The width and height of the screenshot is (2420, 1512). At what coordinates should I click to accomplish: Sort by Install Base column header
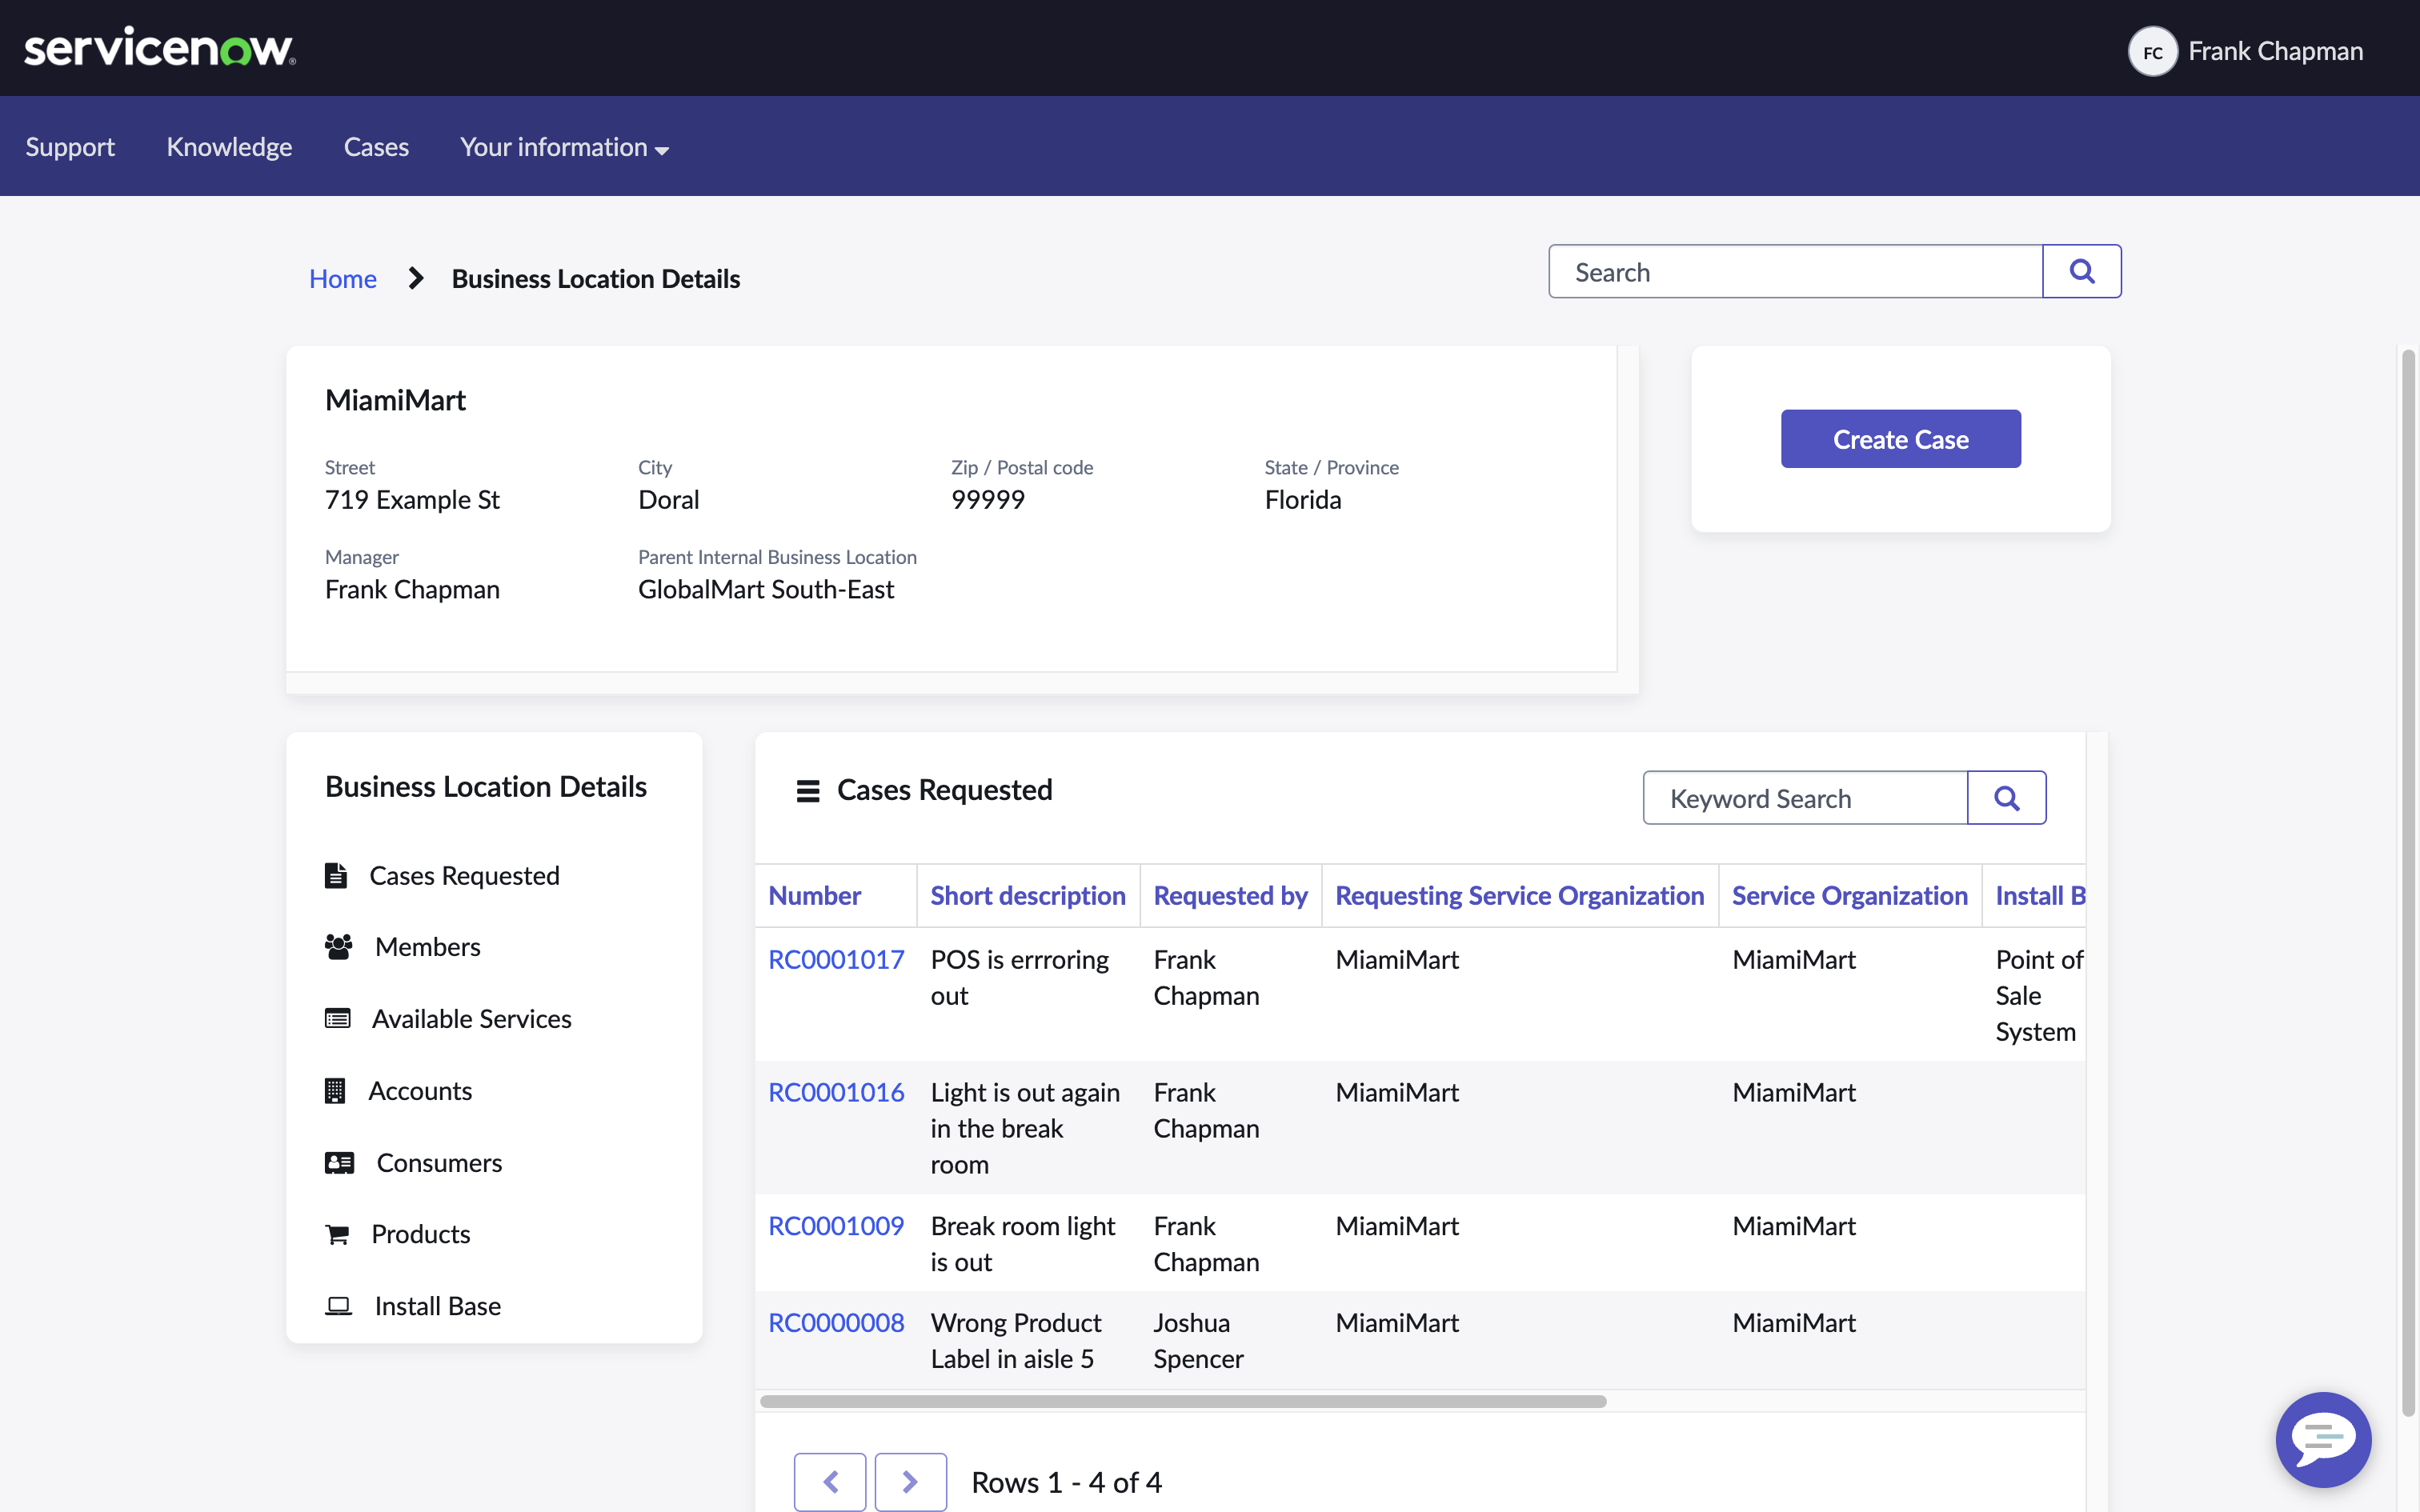click(2040, 895)
